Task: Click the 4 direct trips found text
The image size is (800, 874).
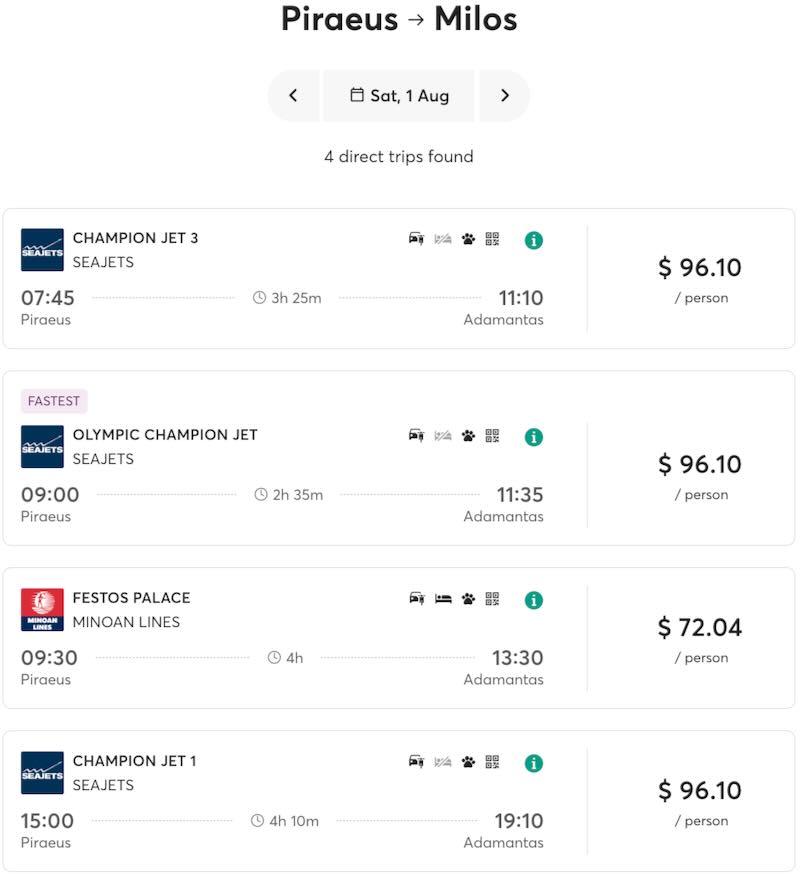Action: [400, 156]
